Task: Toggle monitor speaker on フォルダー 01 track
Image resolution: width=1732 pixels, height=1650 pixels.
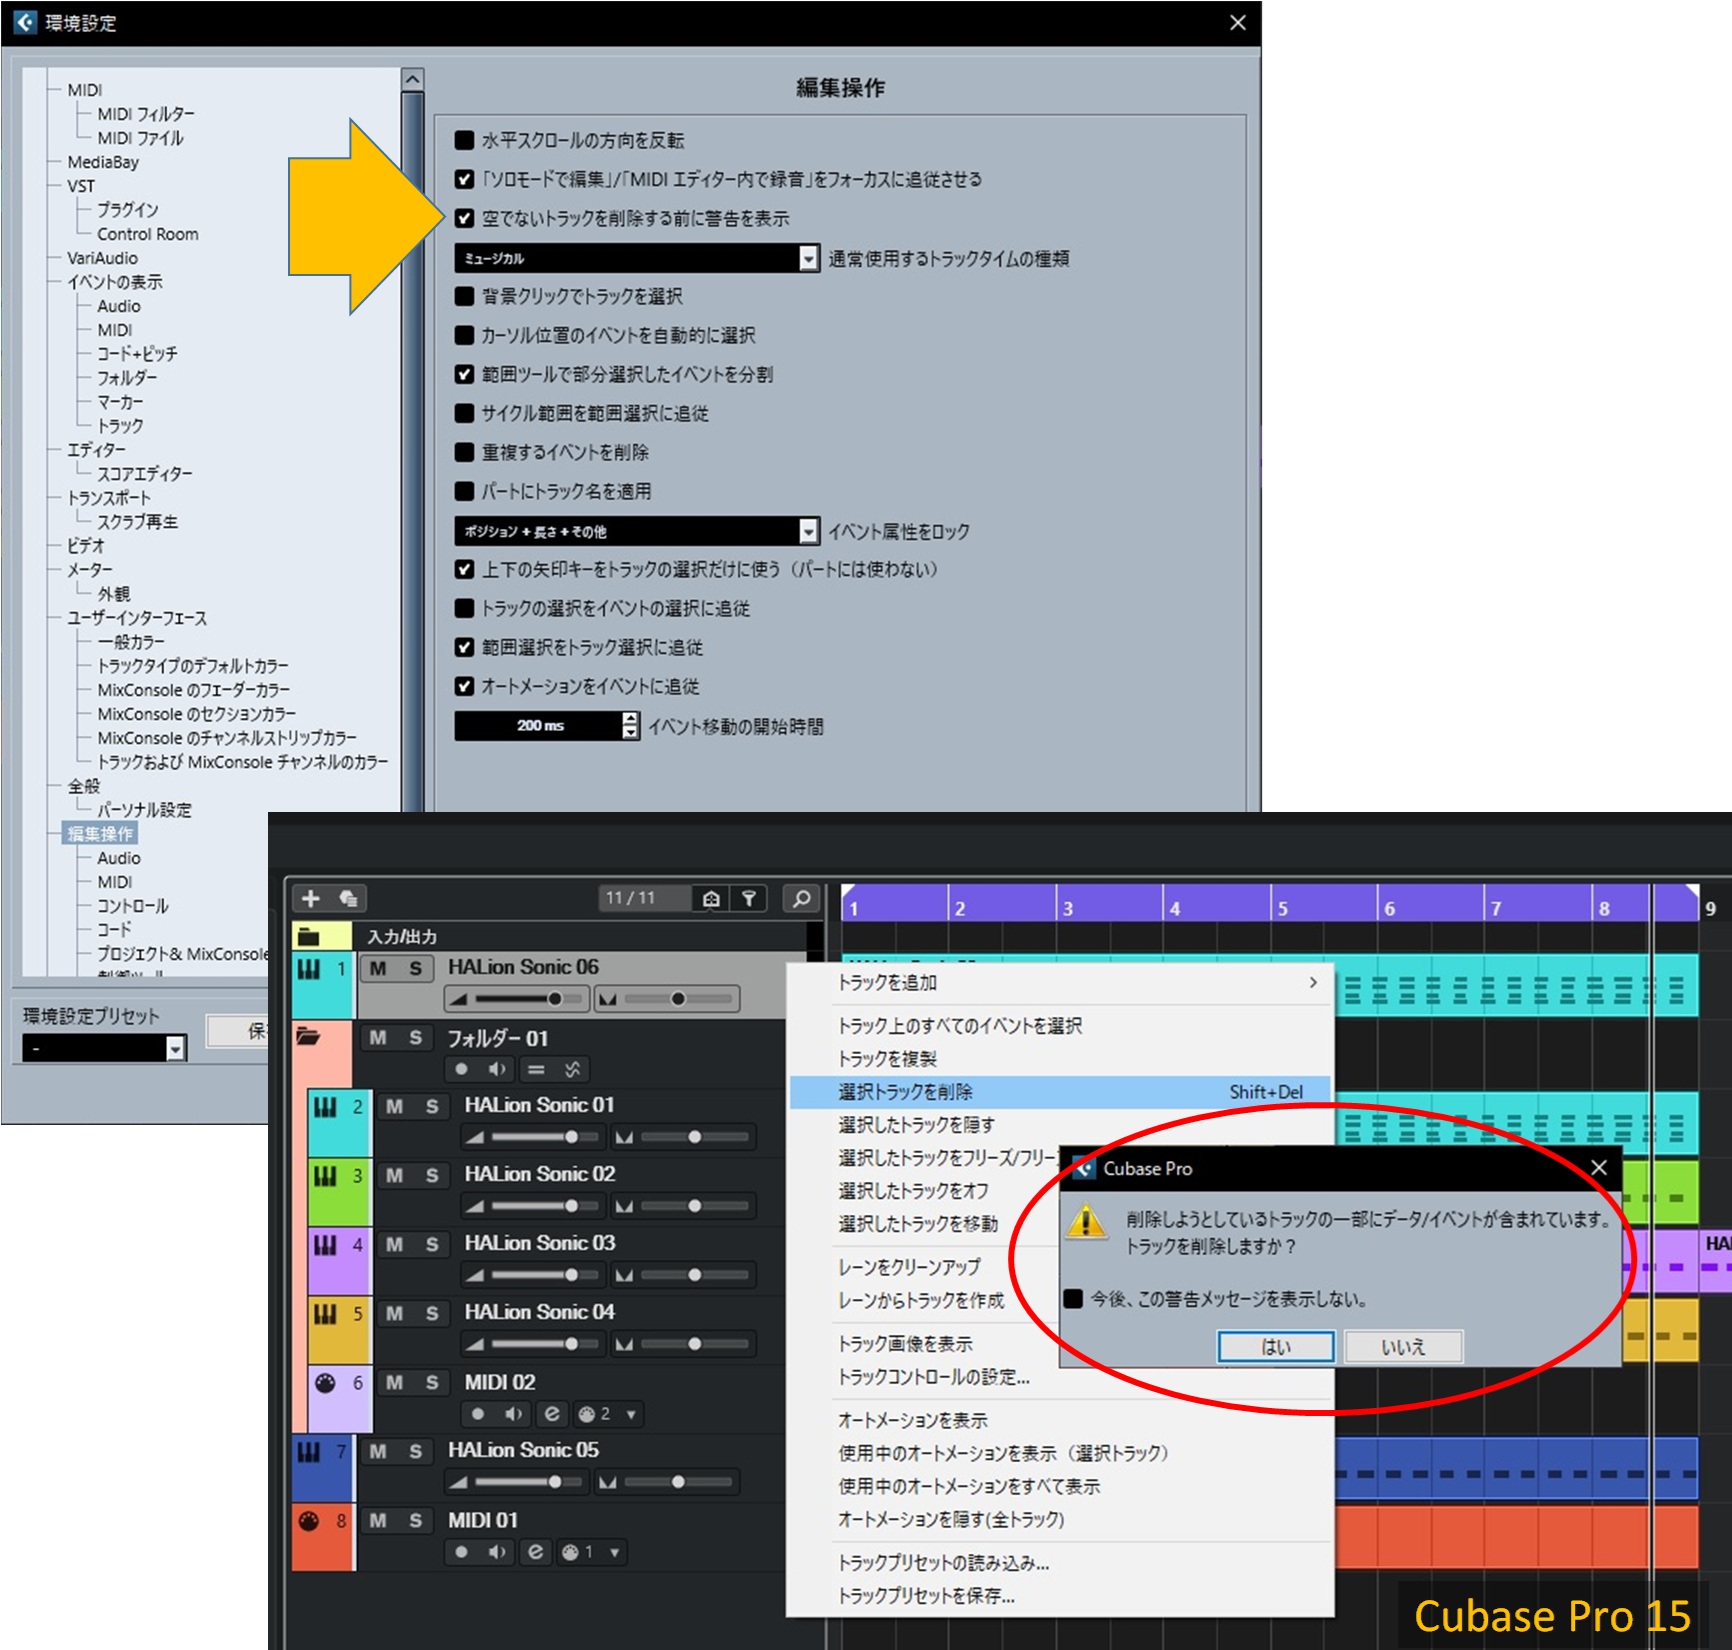Action: (x=497, y=1069)
